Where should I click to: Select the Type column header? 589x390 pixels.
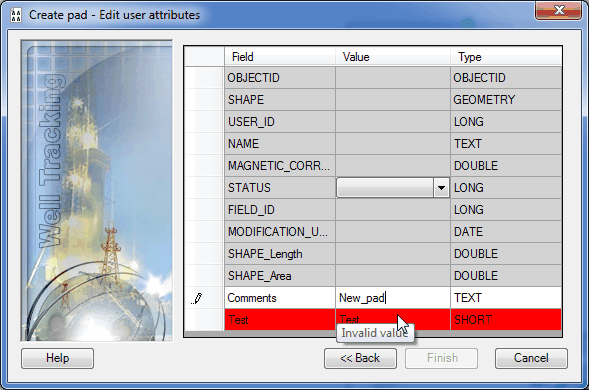pyautogui.click(x=506, y=57)
